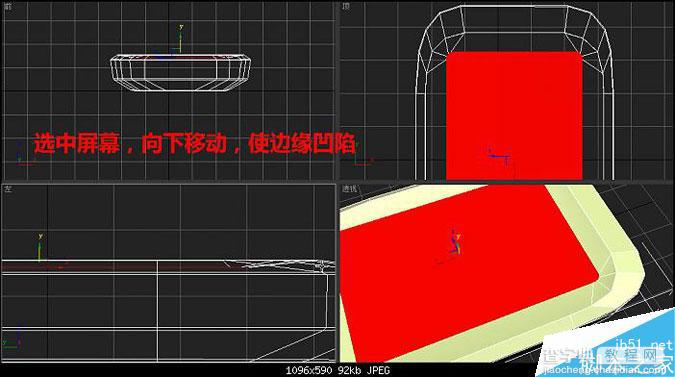Click the 1096x590 92kb JPEG caption
This screenshot has width=675, height=377.
coord(338,370)
